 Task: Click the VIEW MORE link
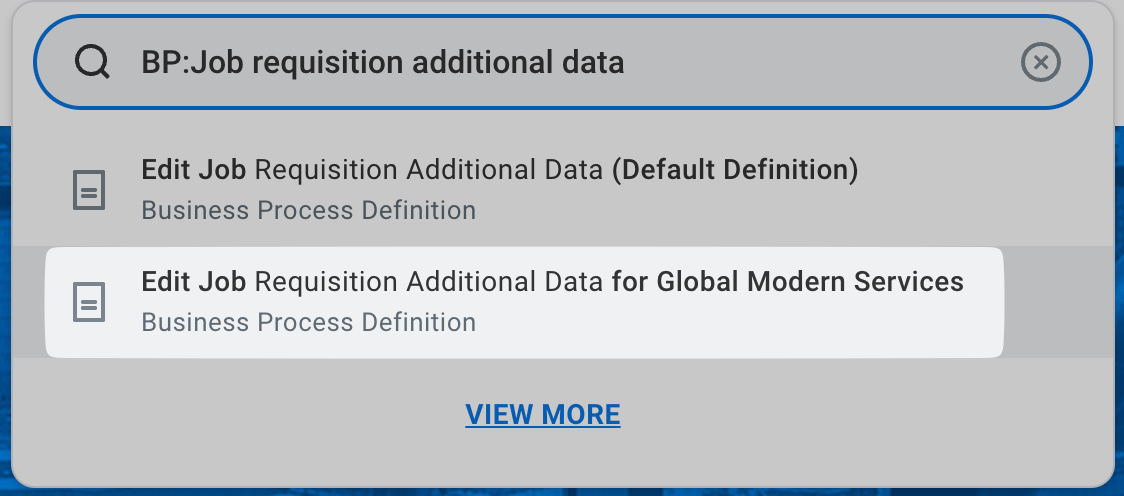pos(543,414)
